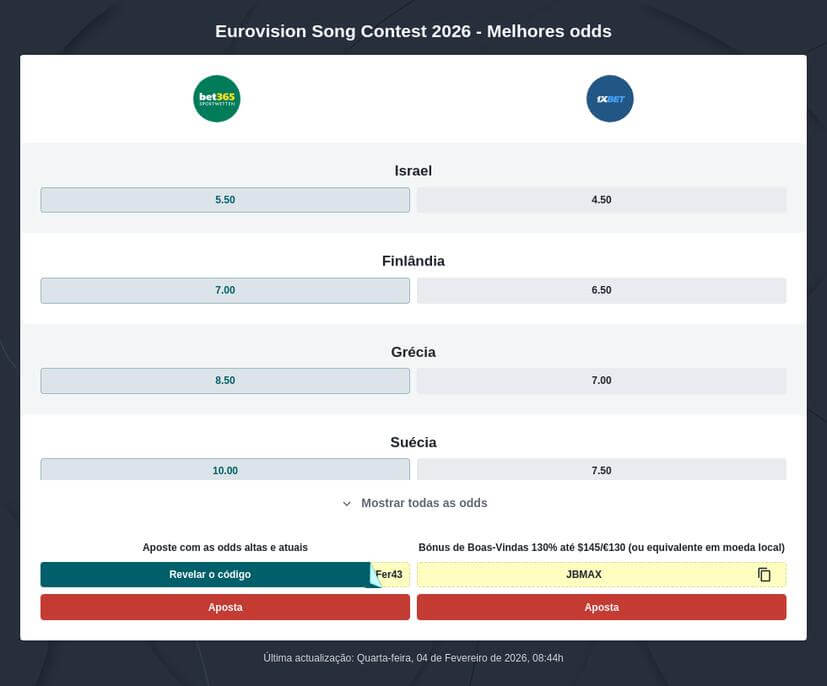Select Finlândia odds 6.50 on 1xBET
Image resolution: width=827 pixels, height=686 pixels.
point(601,290)
